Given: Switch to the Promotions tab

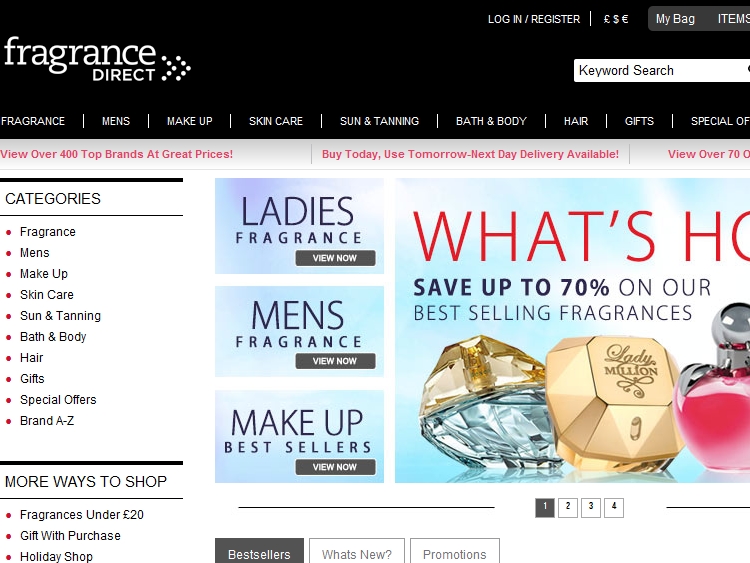Looking at the screenshot, I should tap(455, 551).
